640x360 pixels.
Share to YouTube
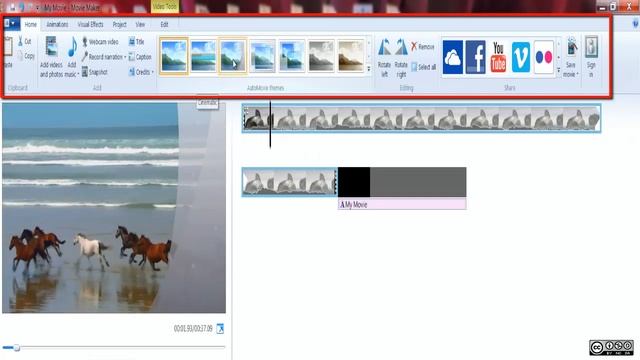498,57
